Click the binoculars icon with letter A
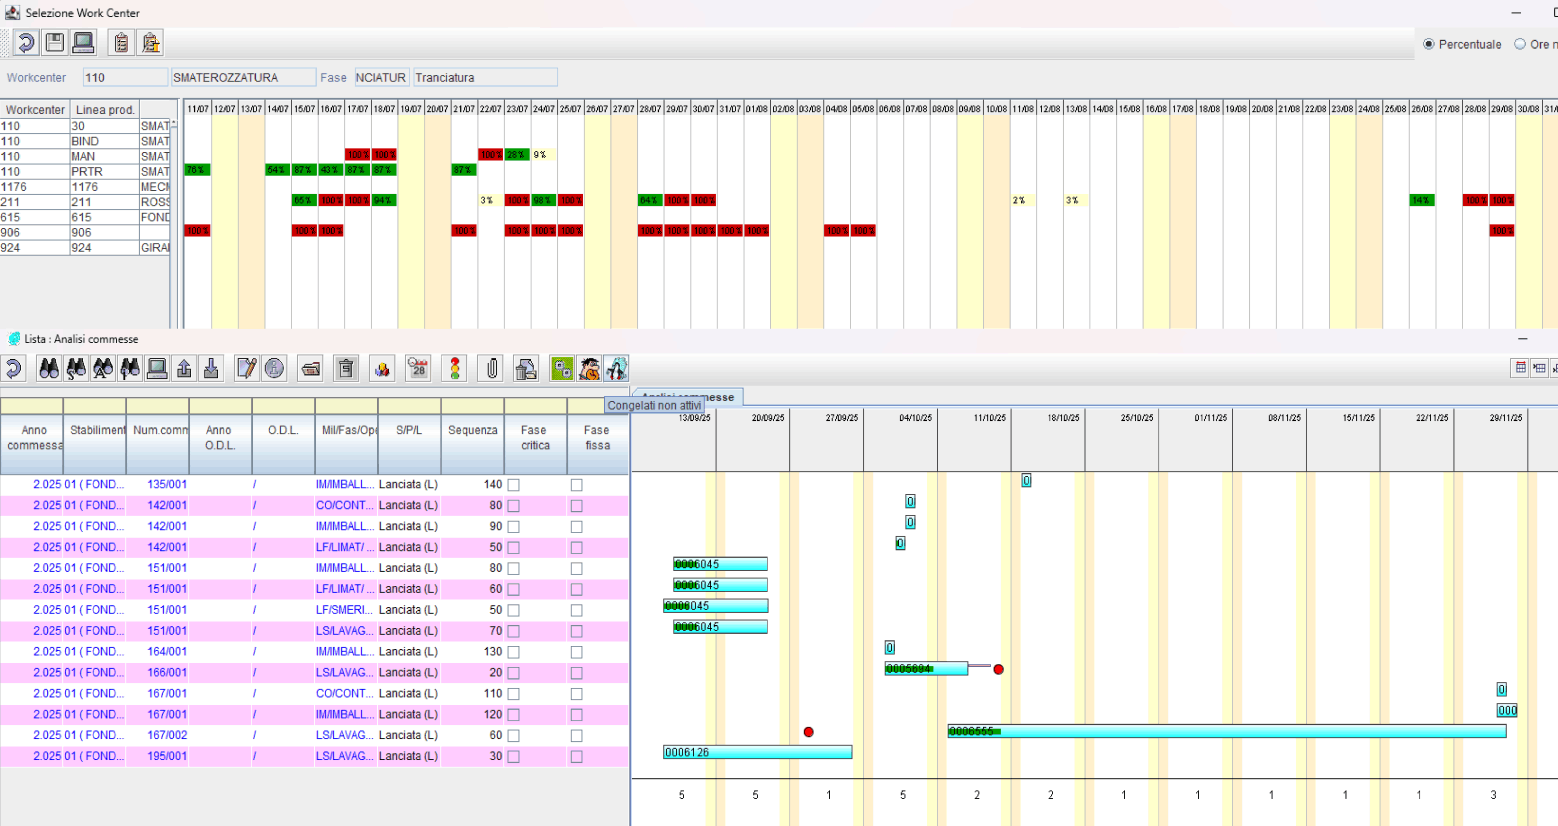The width and height of the screenshot is (1558, 826). point(103,369)
